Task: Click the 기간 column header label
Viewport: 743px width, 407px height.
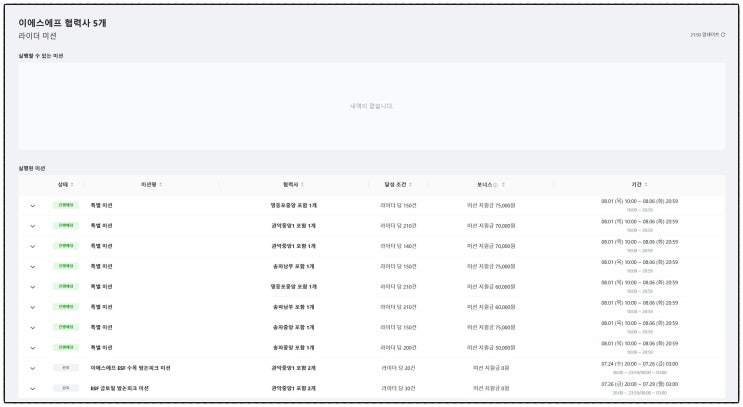Action: (636, 184)
